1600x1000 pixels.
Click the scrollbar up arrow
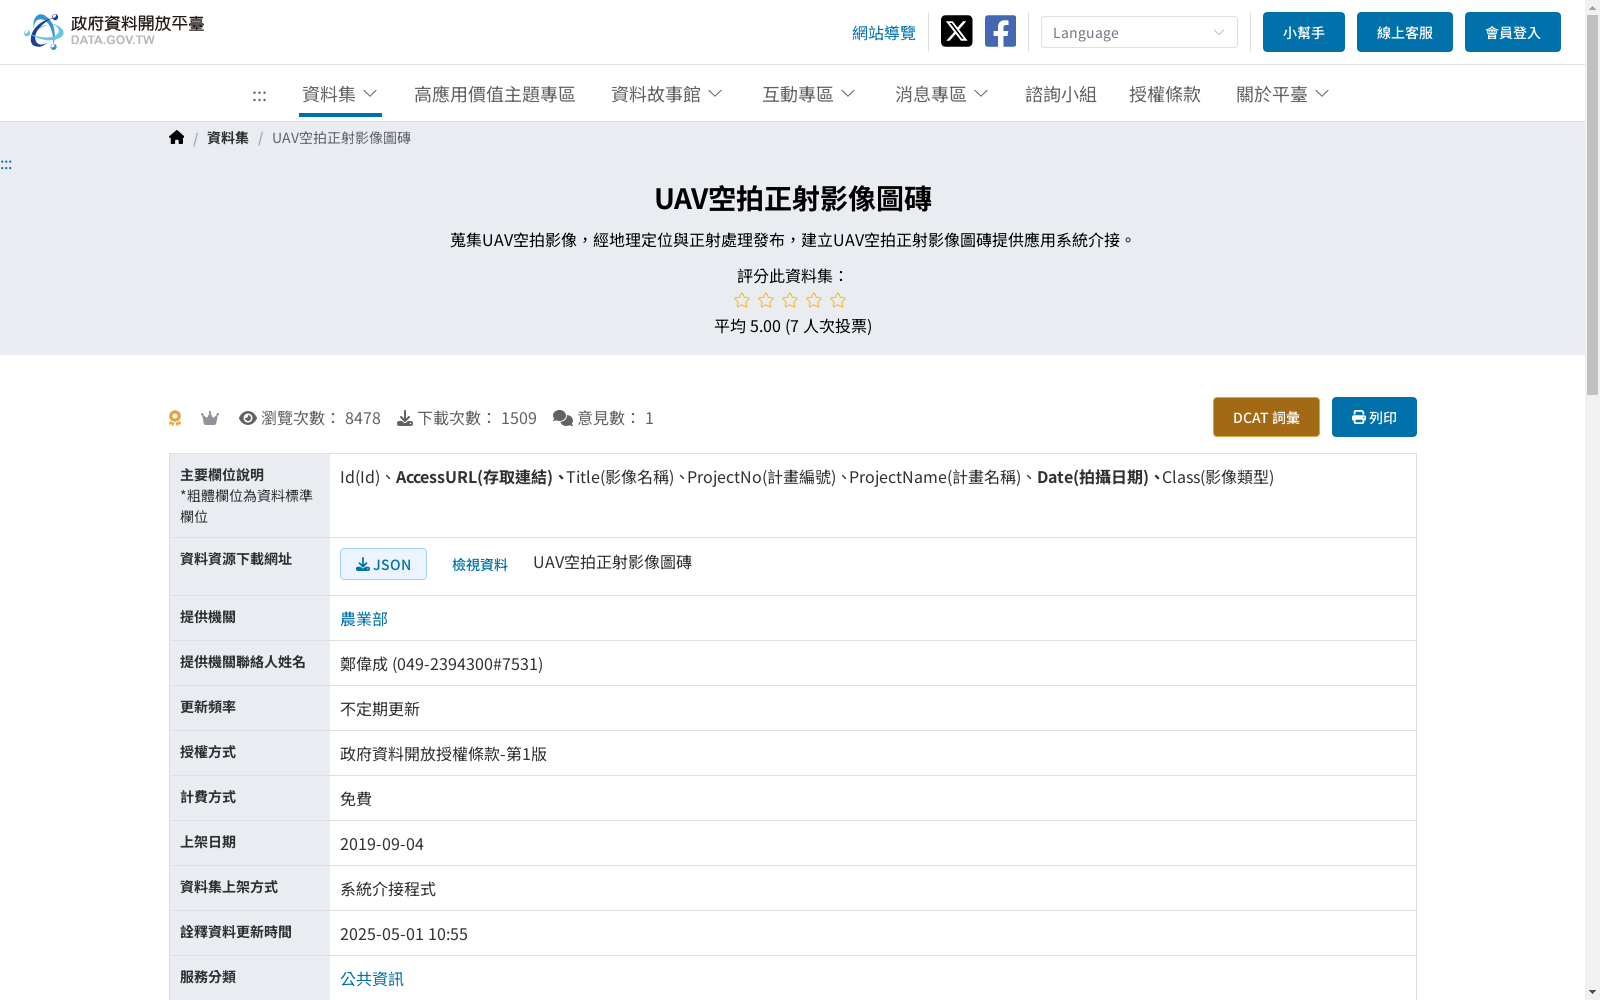point(1593,7)
